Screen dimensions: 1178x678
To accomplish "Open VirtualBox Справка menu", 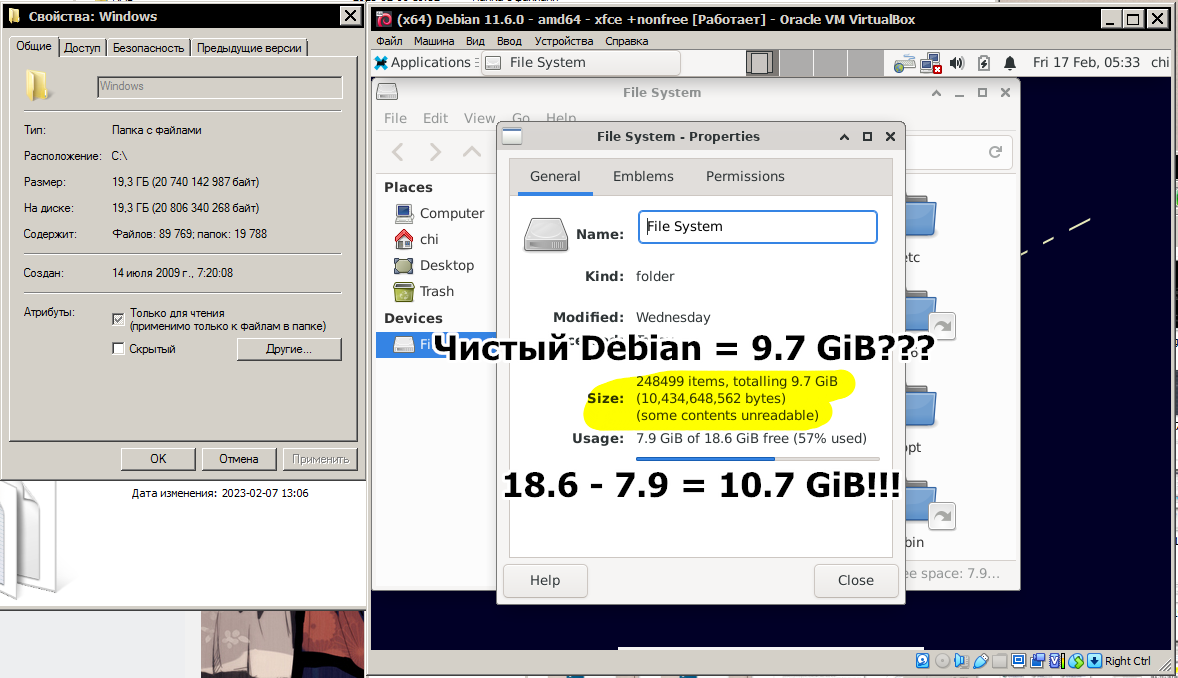I will tap(627, 41).
